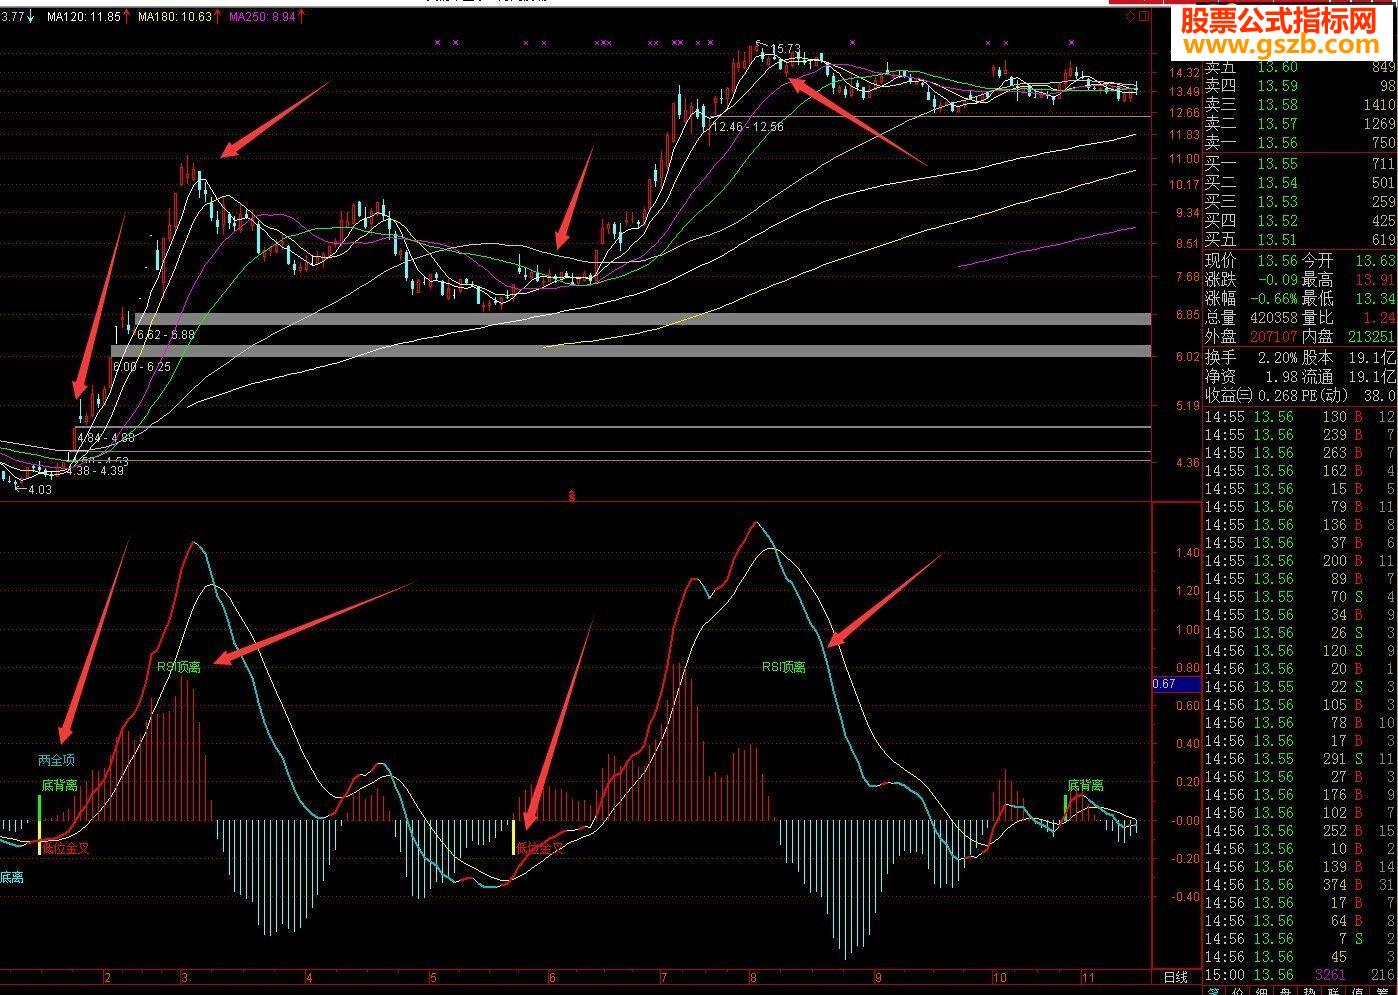Click the left 低位金叉 signal label
The image size is (1398, 995).
(66, 848)
